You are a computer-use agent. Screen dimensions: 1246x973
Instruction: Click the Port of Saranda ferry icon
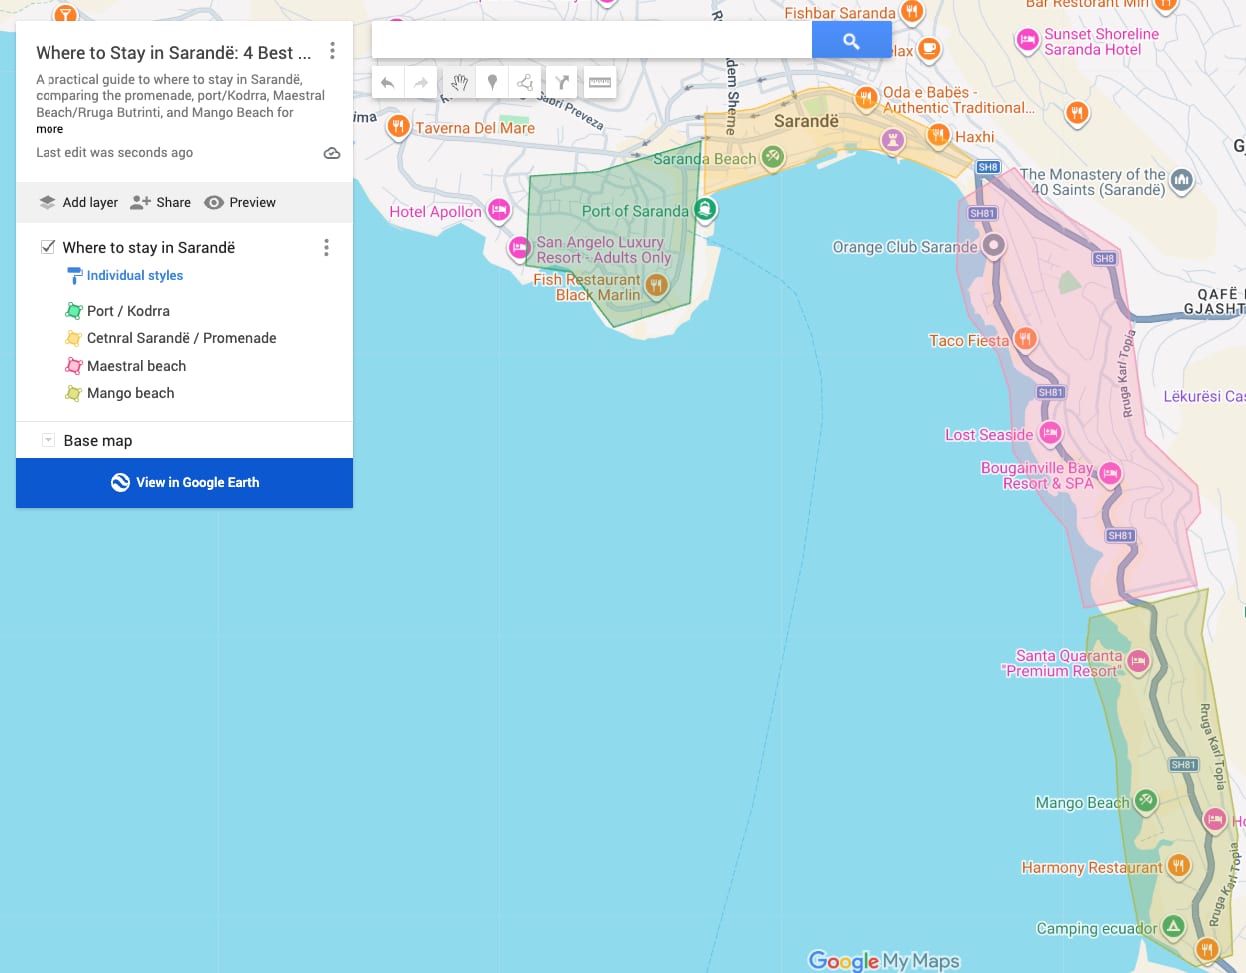coord(705,209)
